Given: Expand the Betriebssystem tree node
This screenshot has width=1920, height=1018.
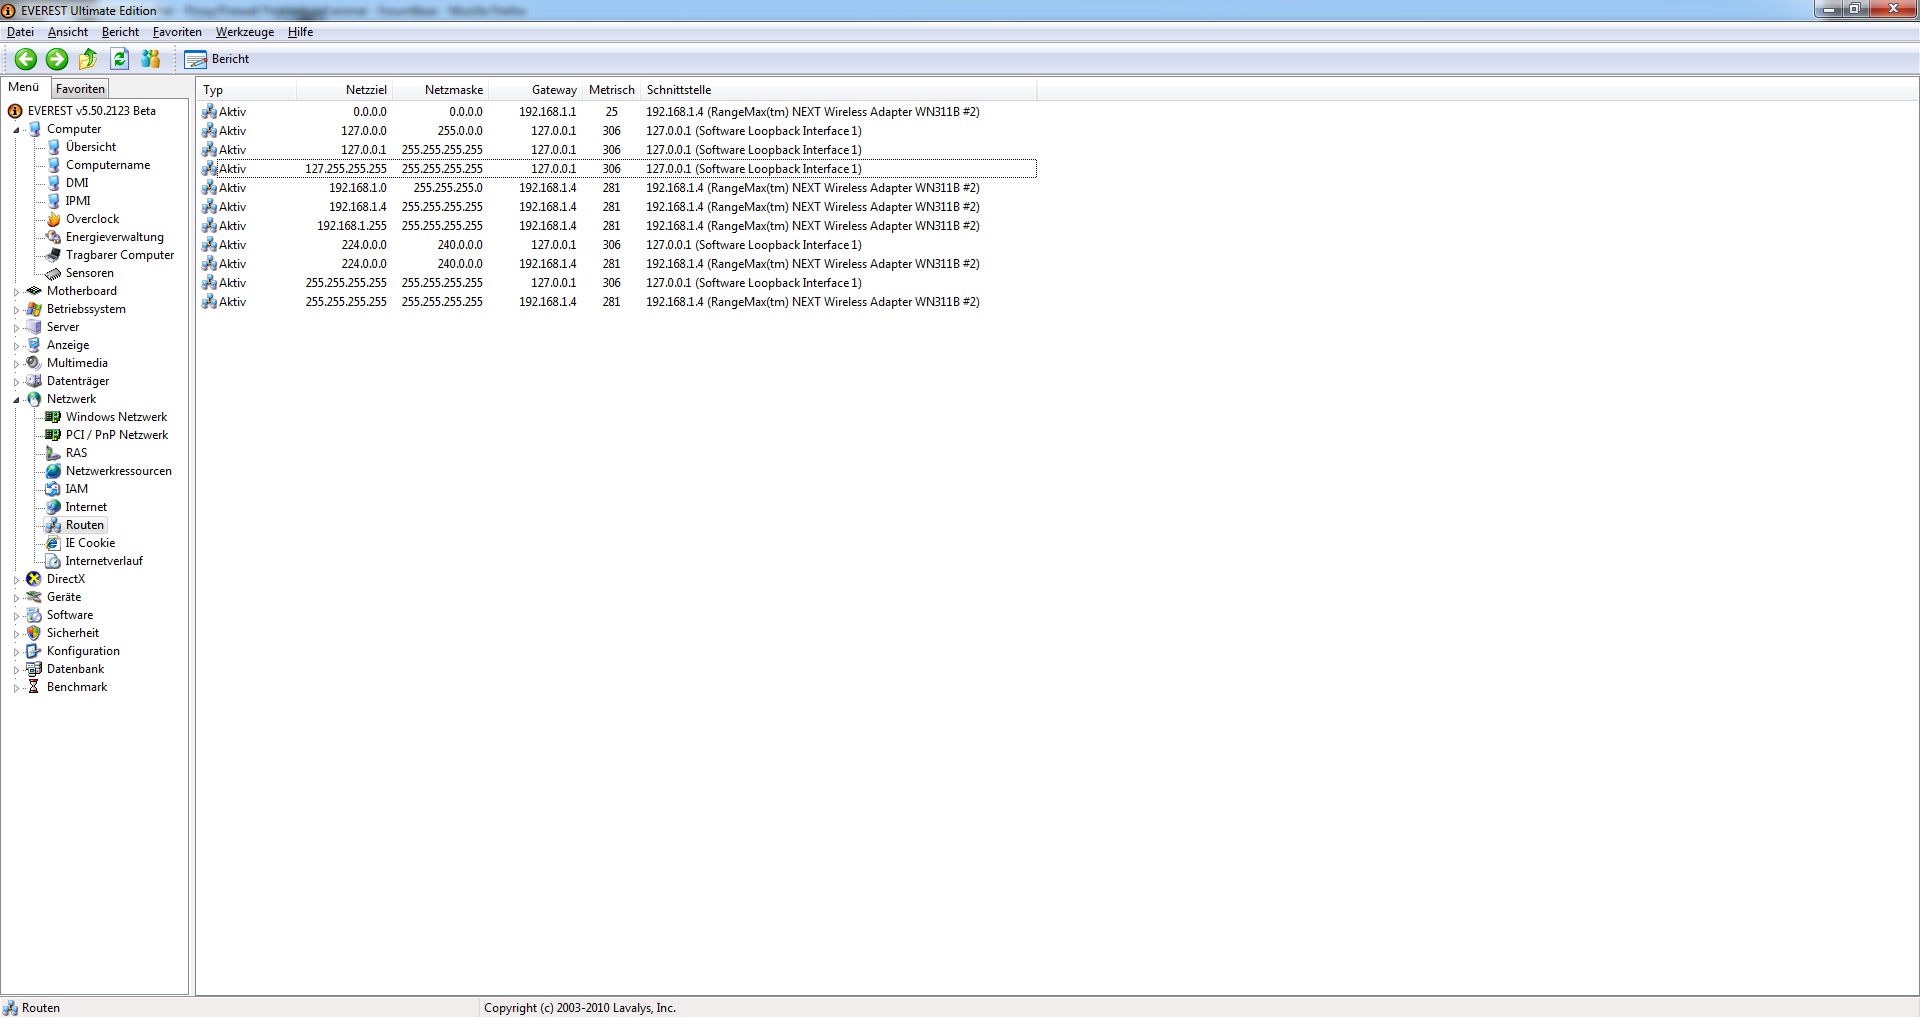Looking at the screenshot, I should (16, 310).
